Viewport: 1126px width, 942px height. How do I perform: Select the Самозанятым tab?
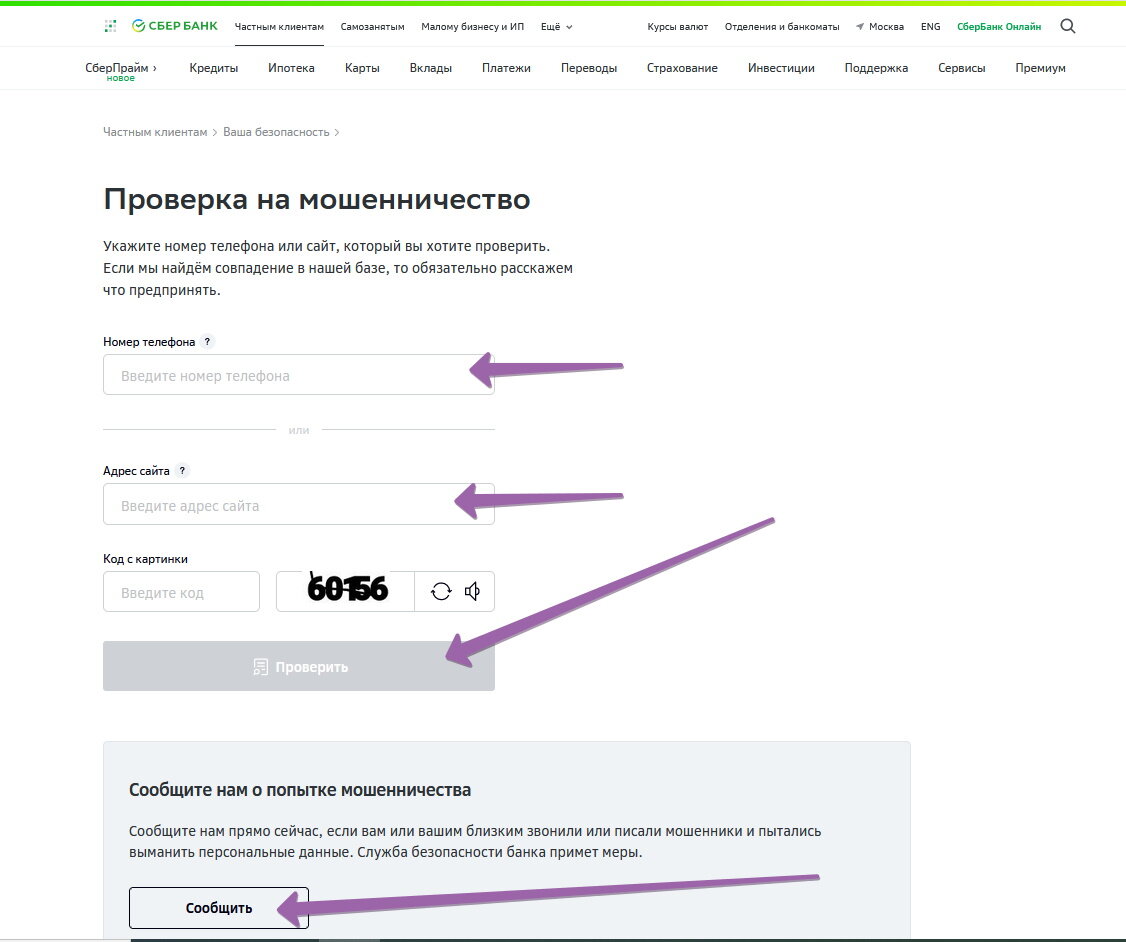tap(373, 27)
